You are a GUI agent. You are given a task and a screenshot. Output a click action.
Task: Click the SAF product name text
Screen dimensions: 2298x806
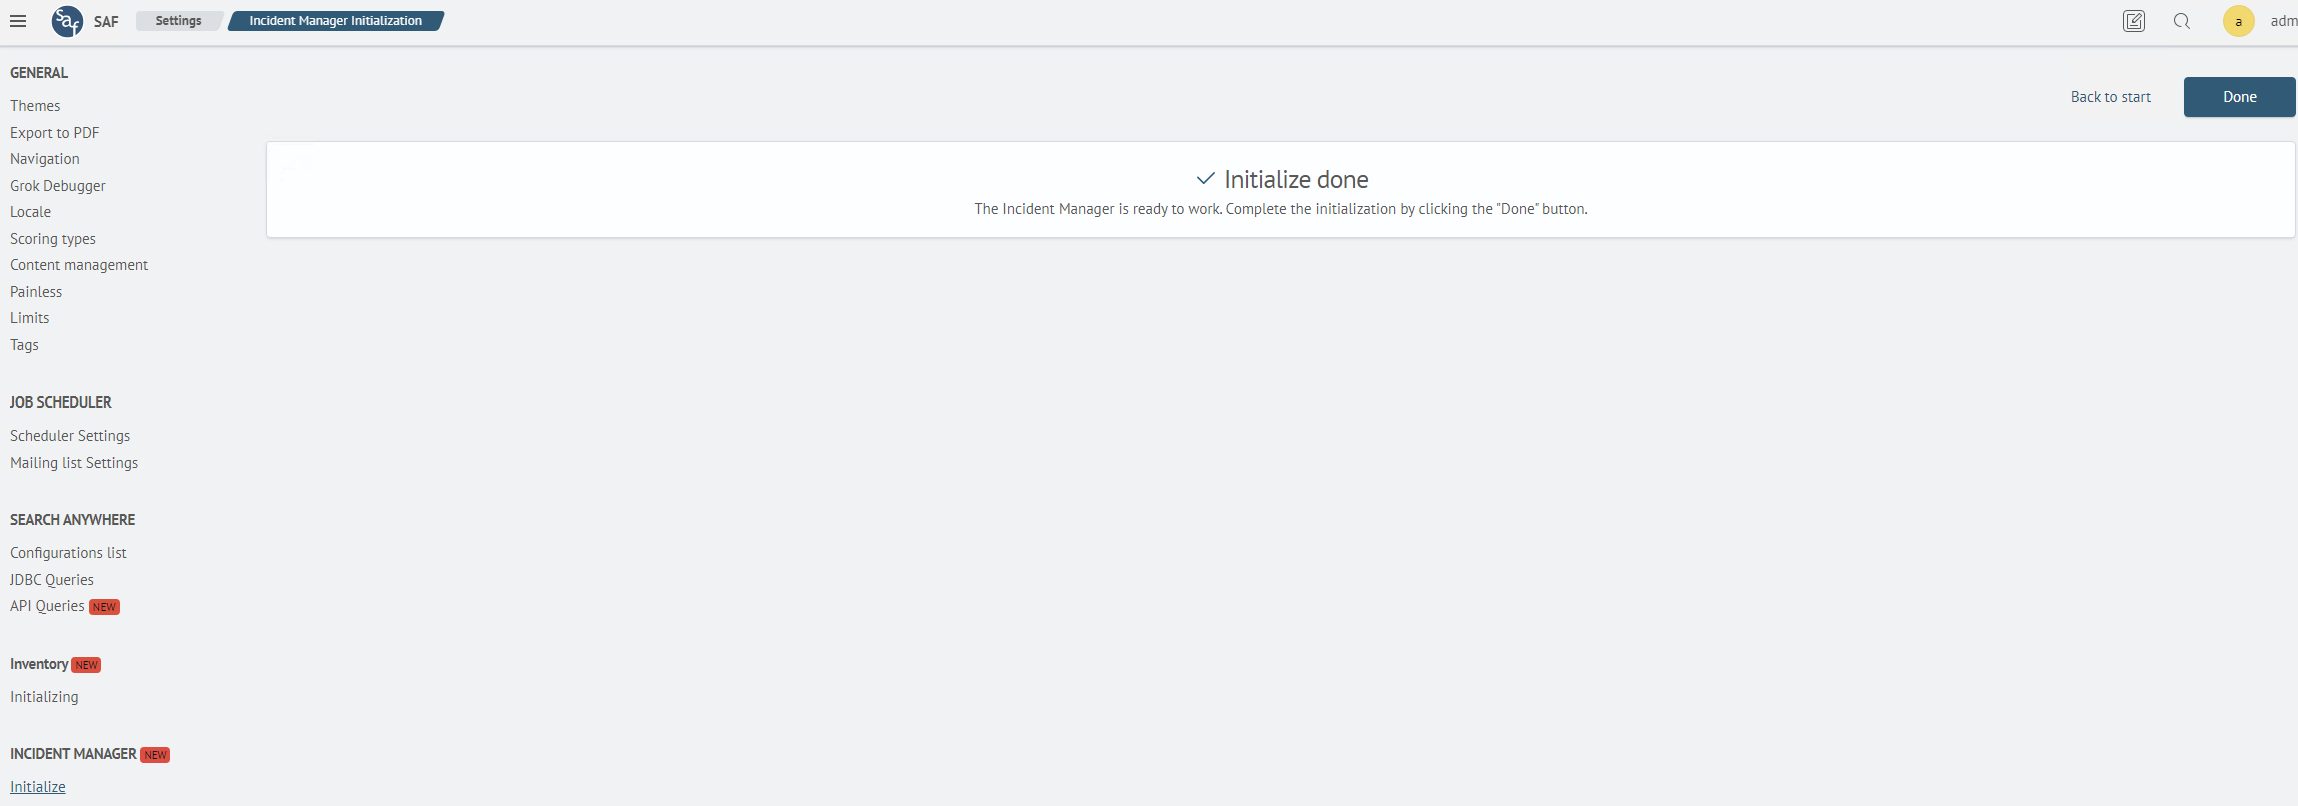point(106,21)
